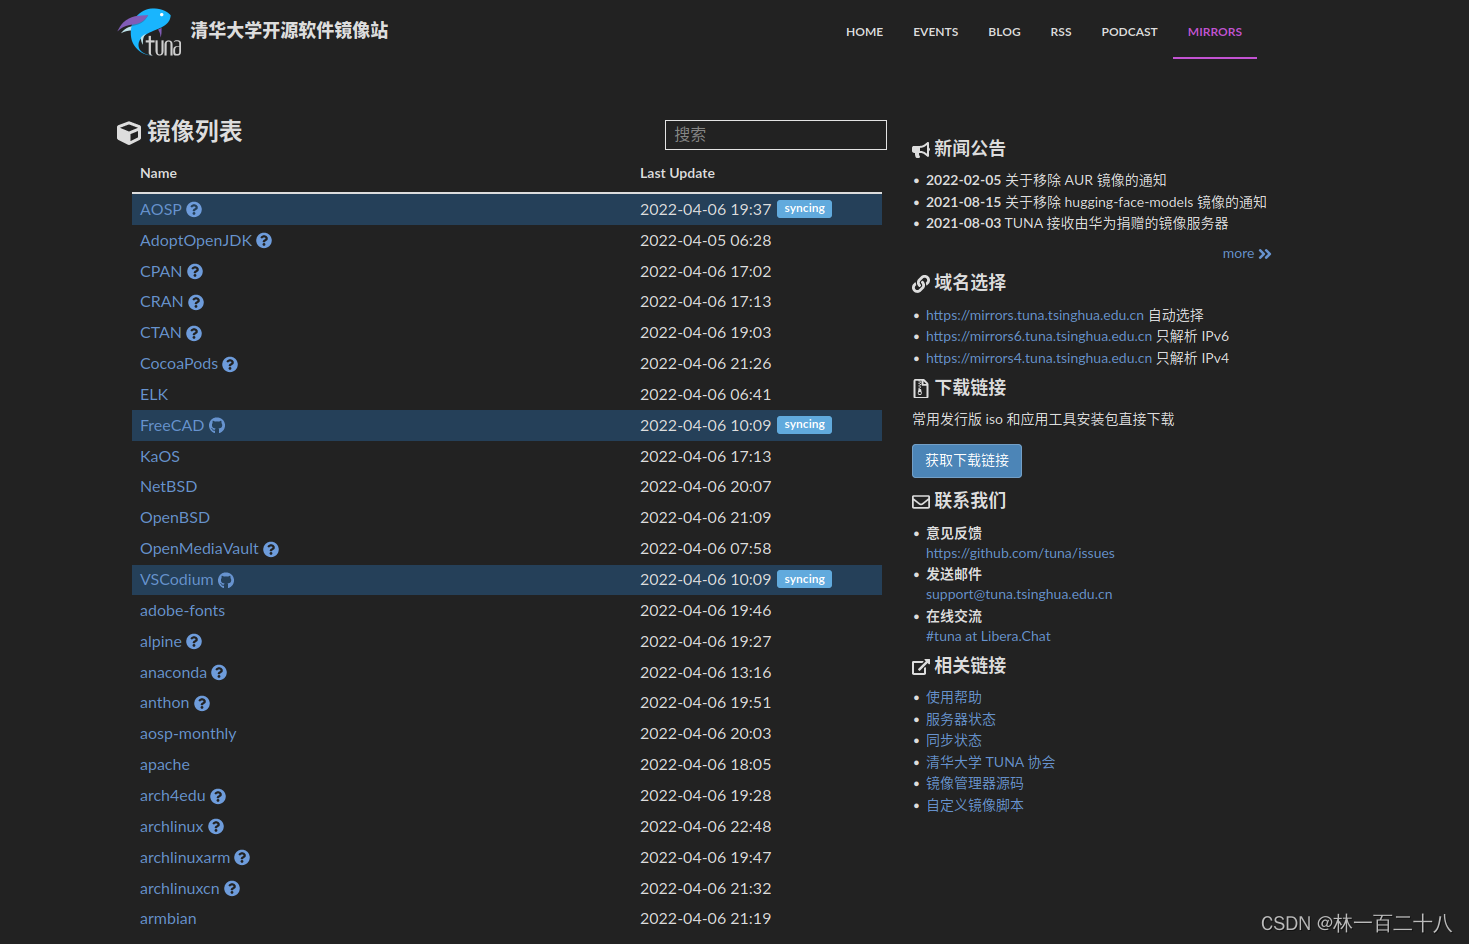
Task: Open the help icon next to archlinuxarm
Action: pyautogui.click(x=242, y=858)
